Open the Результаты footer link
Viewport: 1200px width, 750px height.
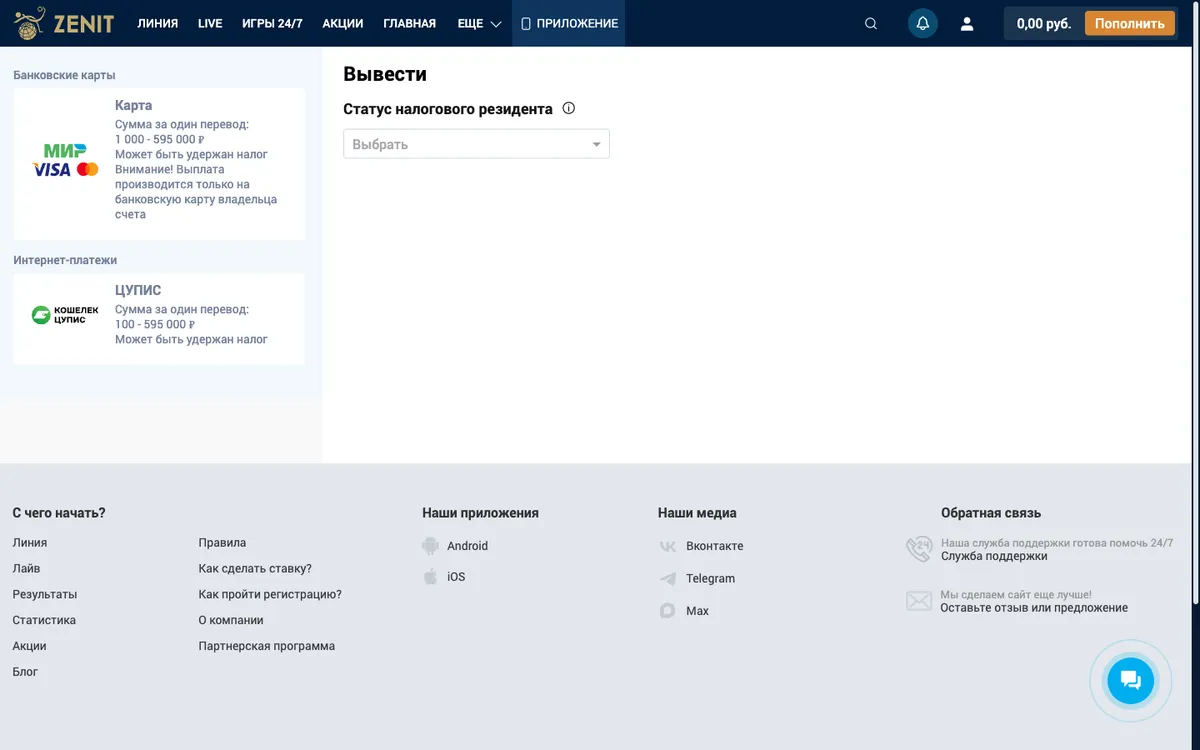pos(45,595)
